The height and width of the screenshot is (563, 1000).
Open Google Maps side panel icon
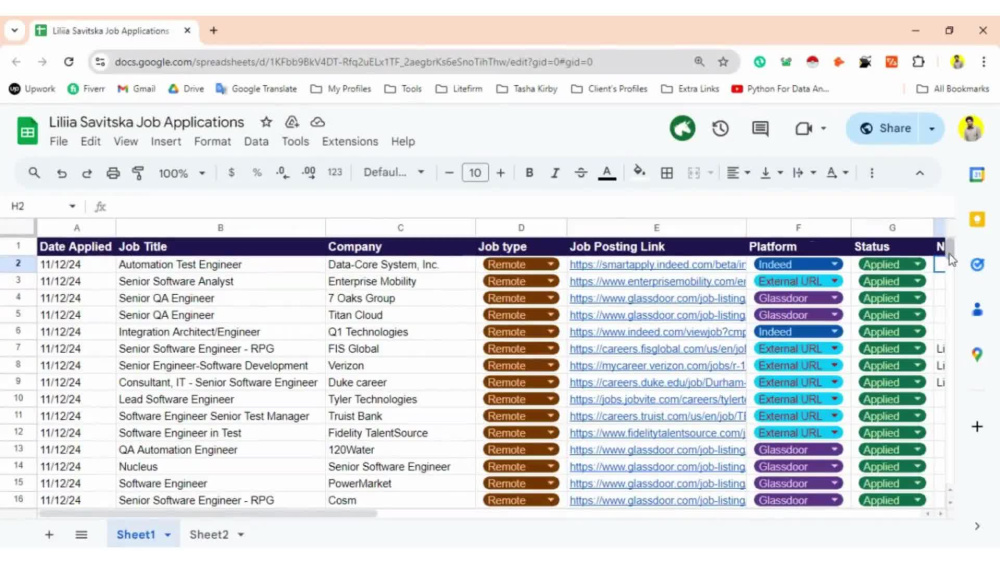(976, 355)
